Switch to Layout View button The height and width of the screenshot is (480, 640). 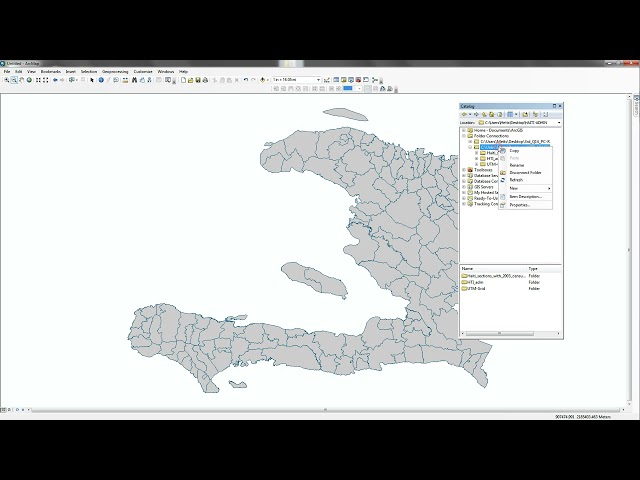pos(9,409)
